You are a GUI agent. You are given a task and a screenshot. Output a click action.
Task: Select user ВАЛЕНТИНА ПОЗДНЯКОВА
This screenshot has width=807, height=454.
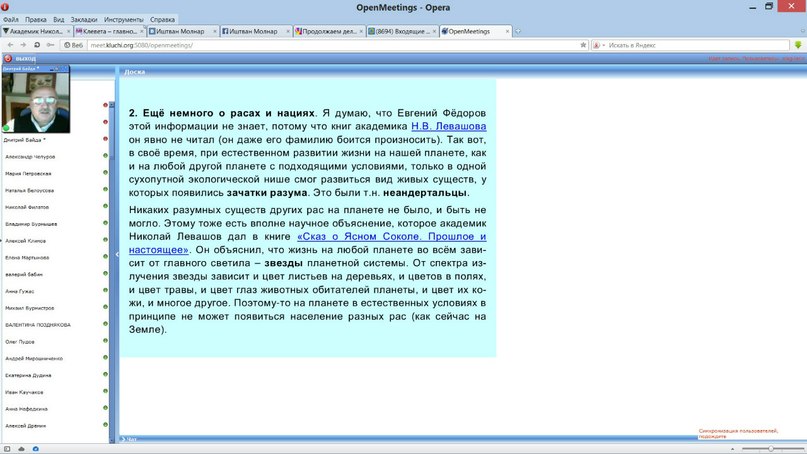click(x=38, y=325)
